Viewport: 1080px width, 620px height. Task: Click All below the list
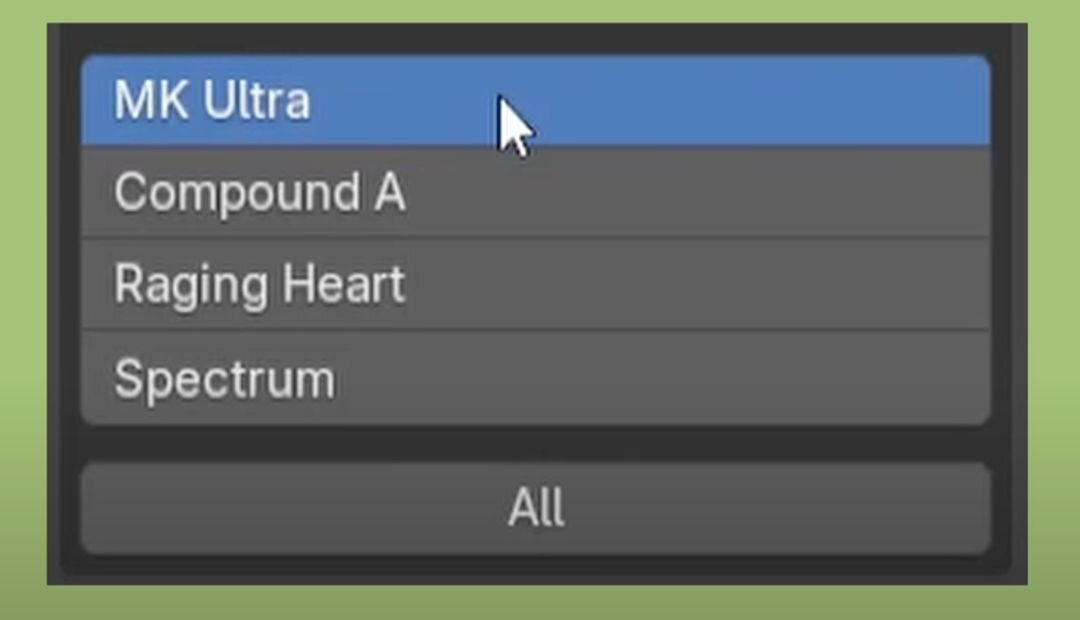point(535,508)
